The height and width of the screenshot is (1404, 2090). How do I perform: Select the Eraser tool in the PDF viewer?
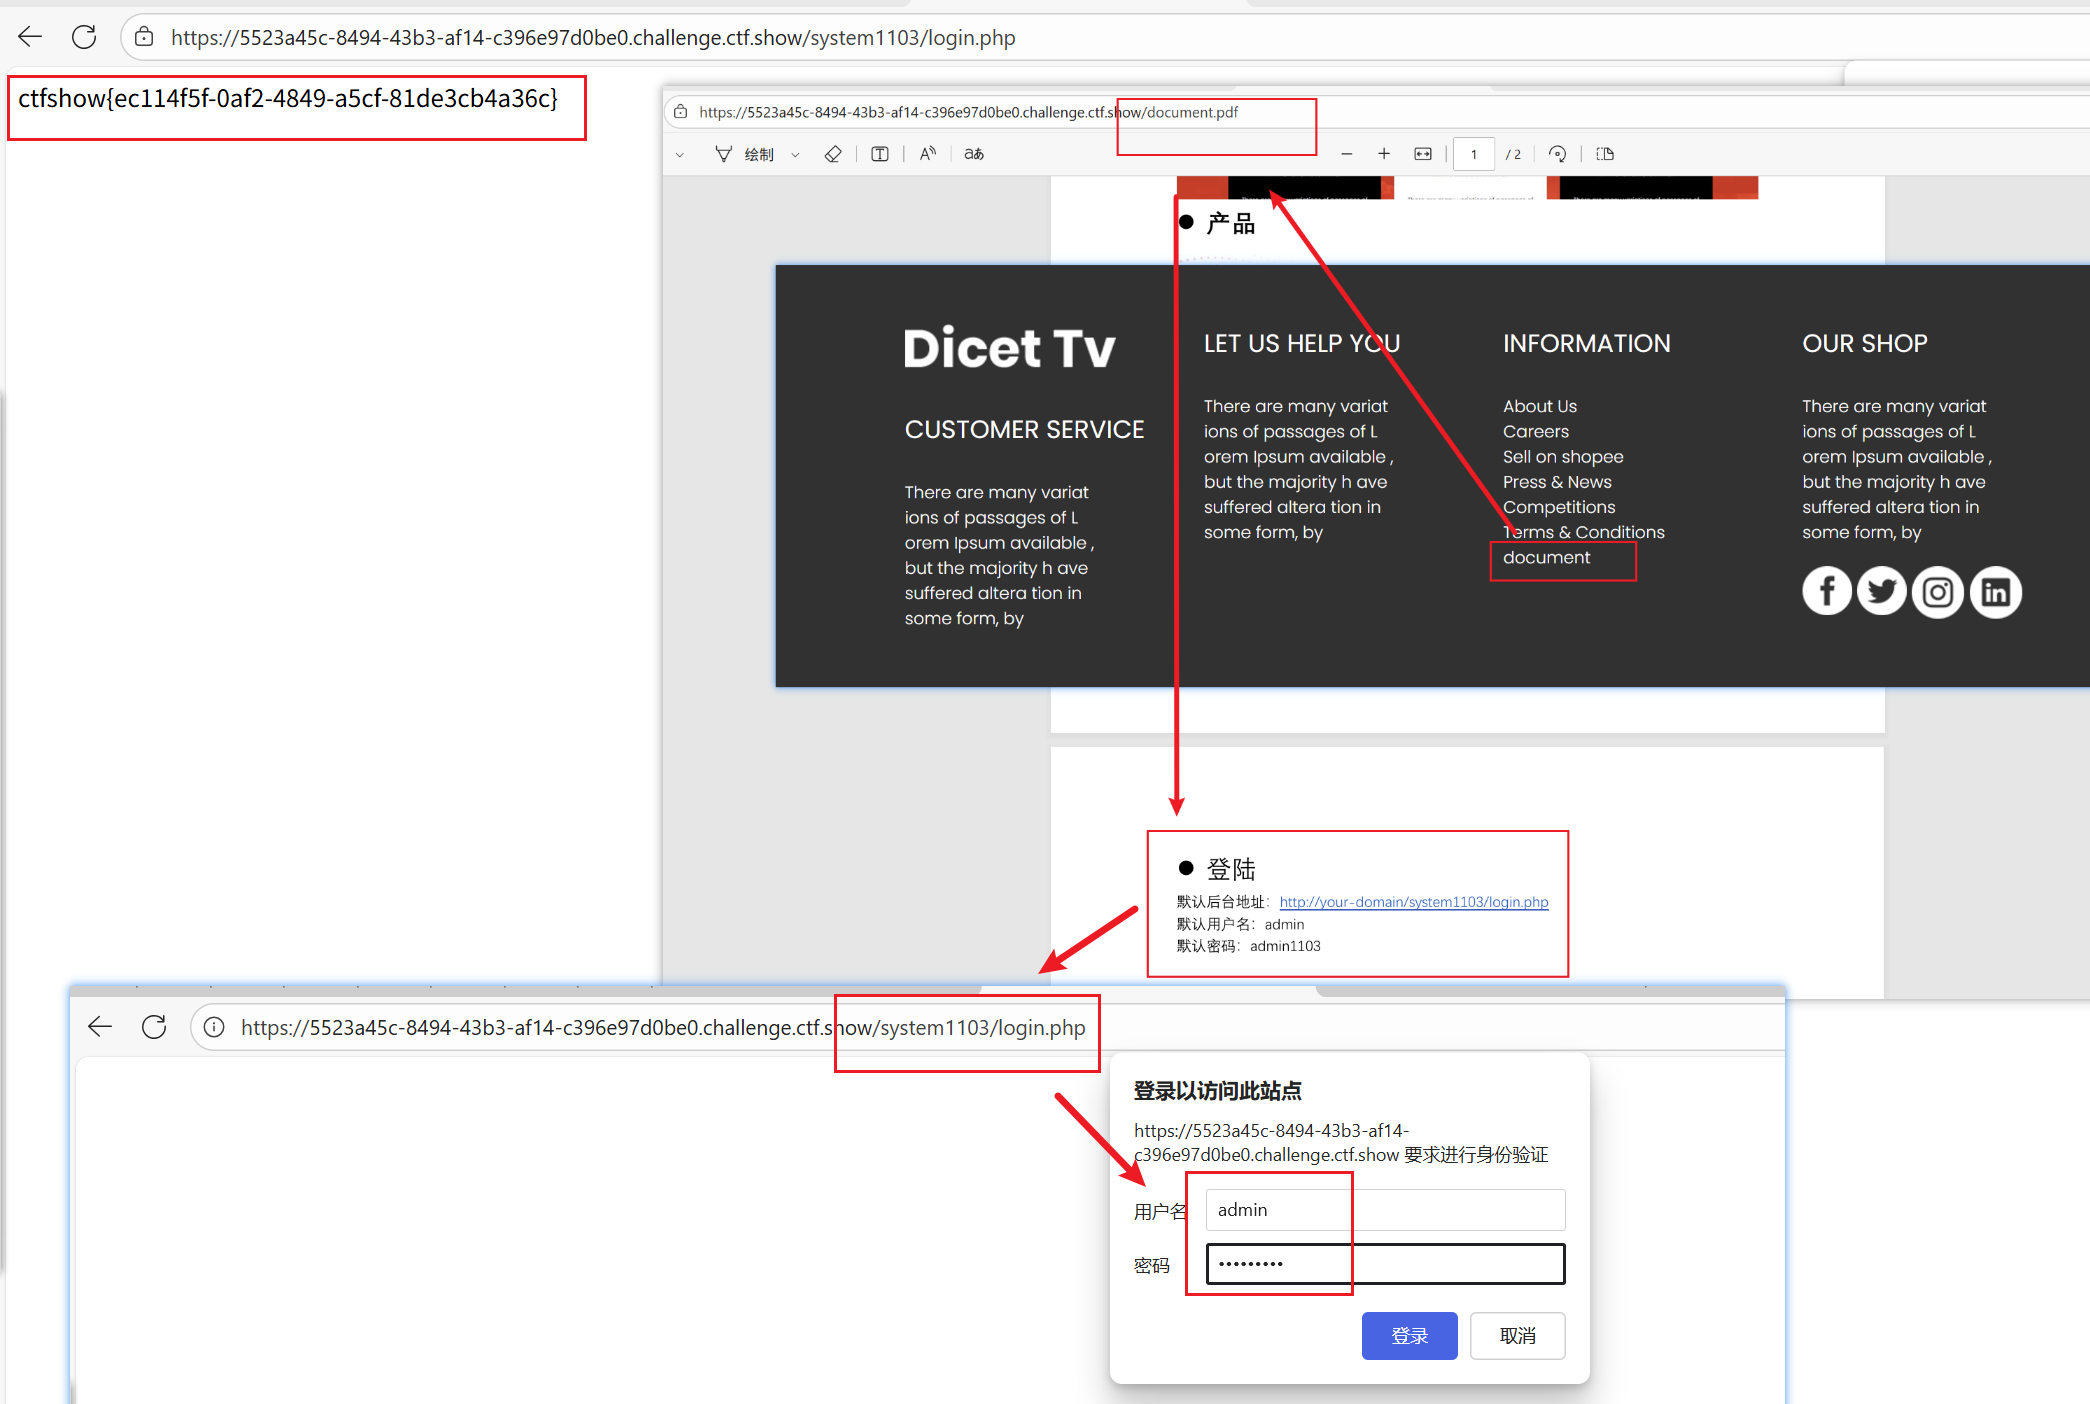(x=833, y=153)
